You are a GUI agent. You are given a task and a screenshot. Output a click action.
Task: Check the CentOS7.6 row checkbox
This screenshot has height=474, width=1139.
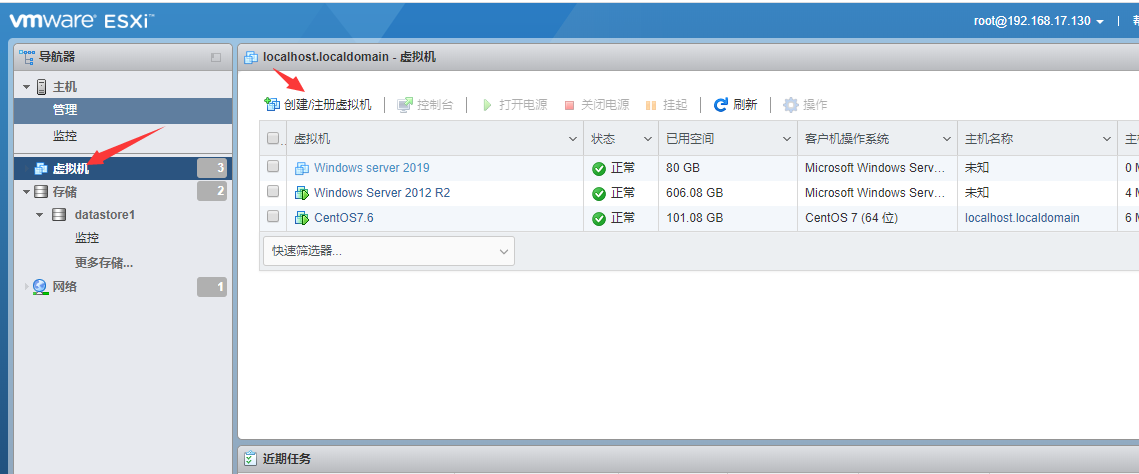(x=273, y=216)
